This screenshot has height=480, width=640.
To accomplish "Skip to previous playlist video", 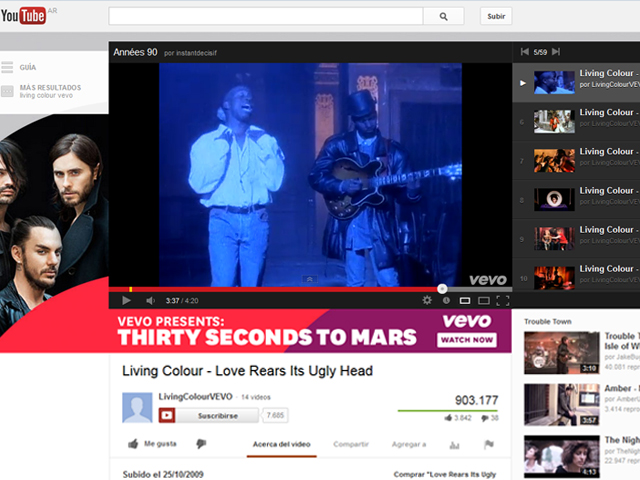I will point(525,52).
